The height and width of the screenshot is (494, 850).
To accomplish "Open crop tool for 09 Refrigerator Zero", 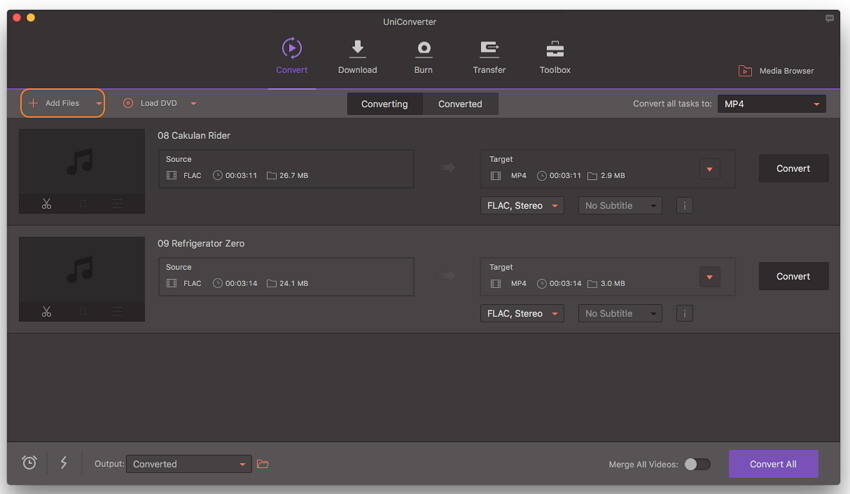I will pos(83,312).
